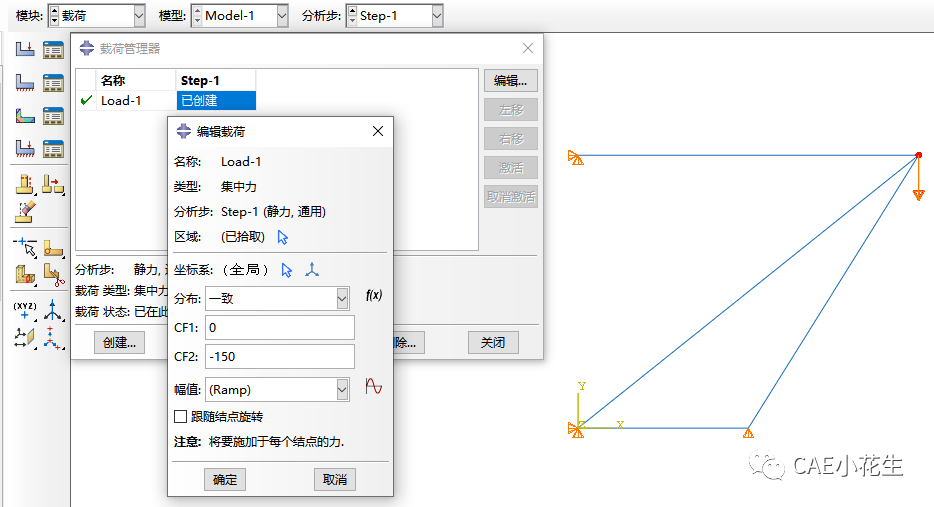Close the 载荷管理器 dialog
The image size is (934, 507).
[x=528, y=48]
